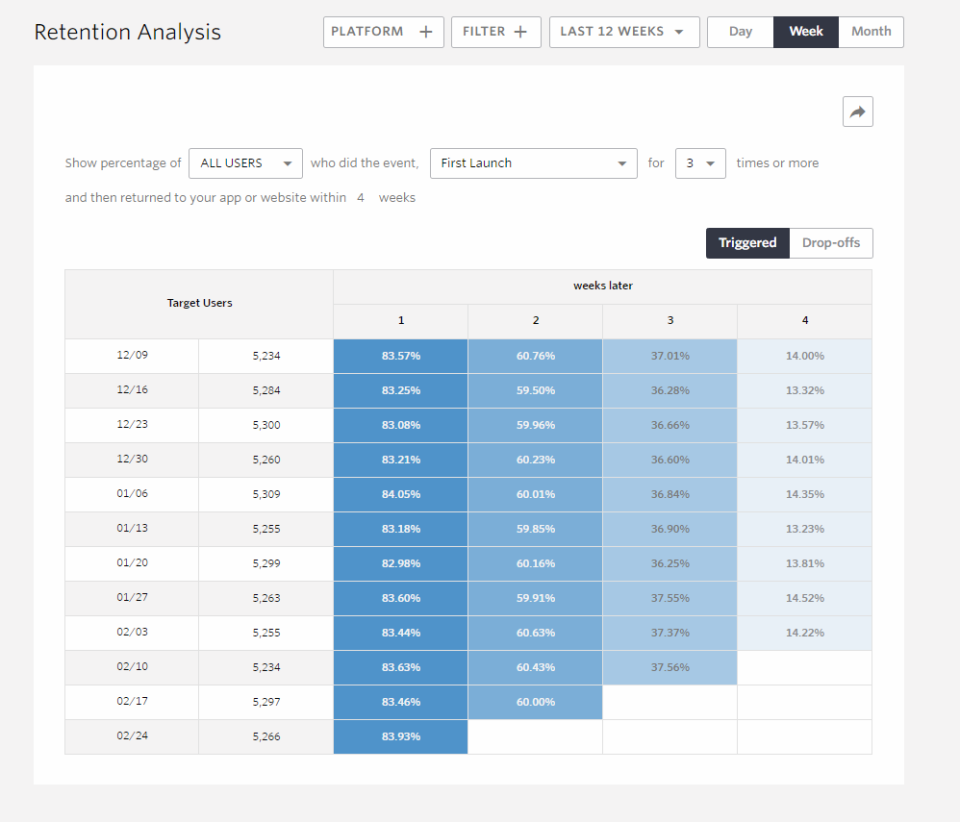Click the 01/27 date cell
This screenshot has width=960, height=822.
pos(132,598)
